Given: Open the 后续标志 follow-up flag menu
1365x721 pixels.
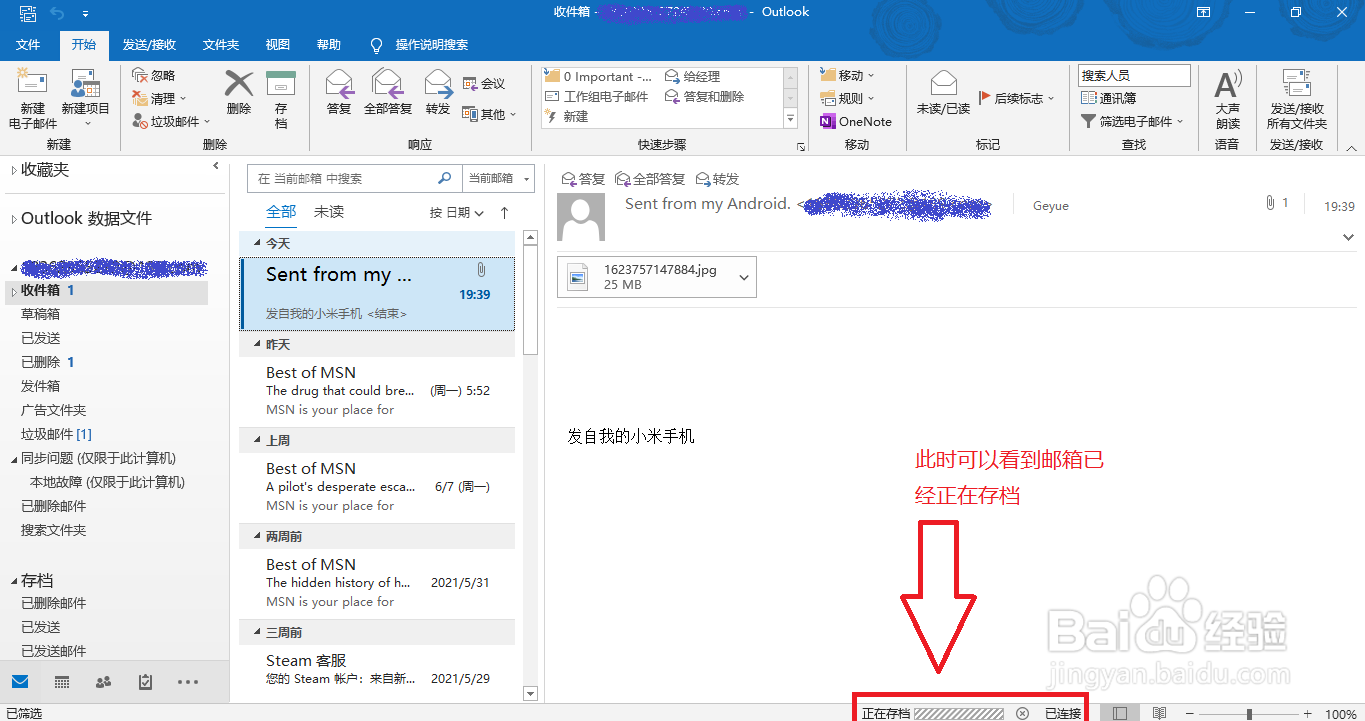Looking at the screenshot, I should [x=1017, y=99].
